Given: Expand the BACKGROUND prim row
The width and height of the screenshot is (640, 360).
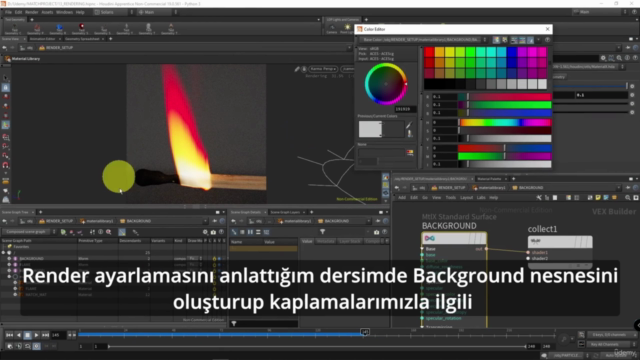Looking at the screenshot, I should tap(9, 259).
